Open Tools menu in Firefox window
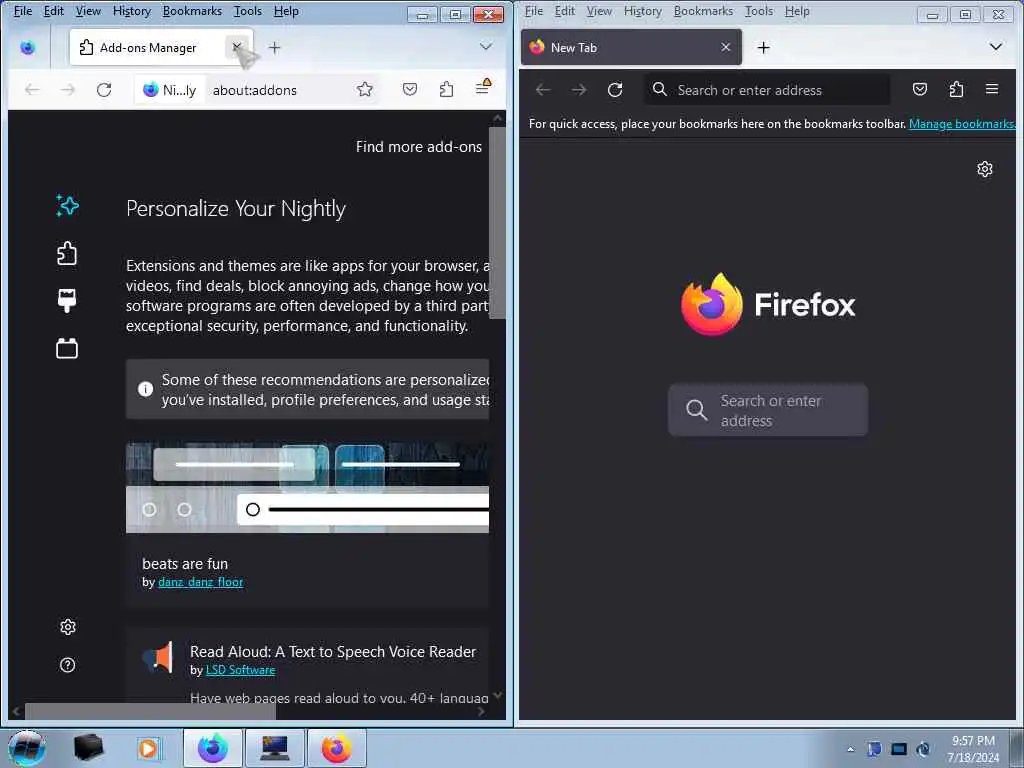 [759, 11]
